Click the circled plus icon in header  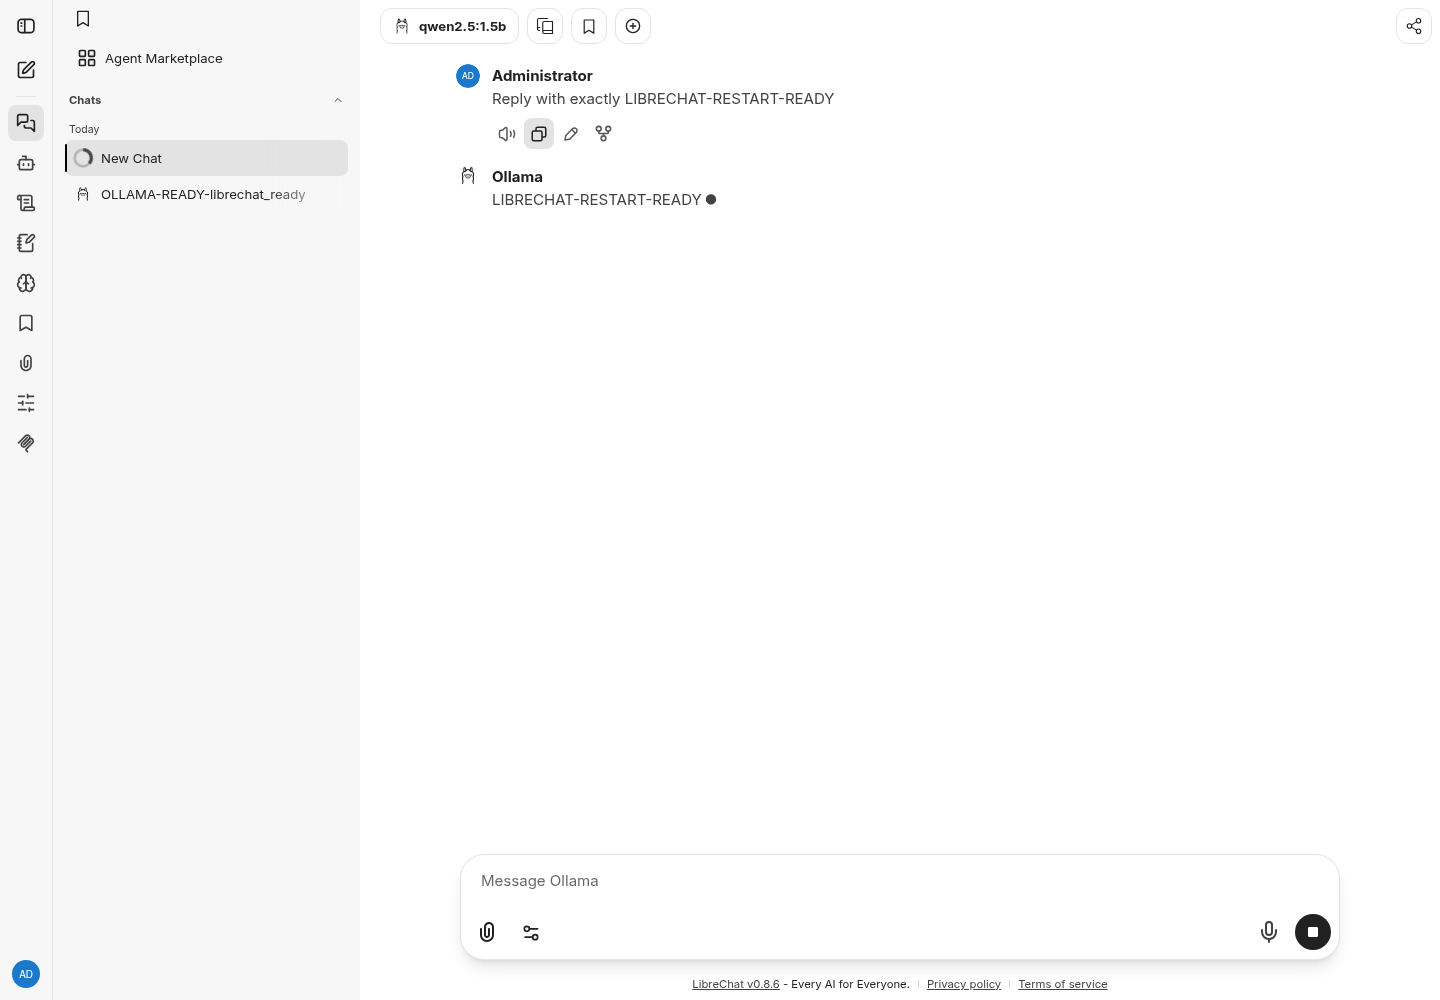(633, 26)
